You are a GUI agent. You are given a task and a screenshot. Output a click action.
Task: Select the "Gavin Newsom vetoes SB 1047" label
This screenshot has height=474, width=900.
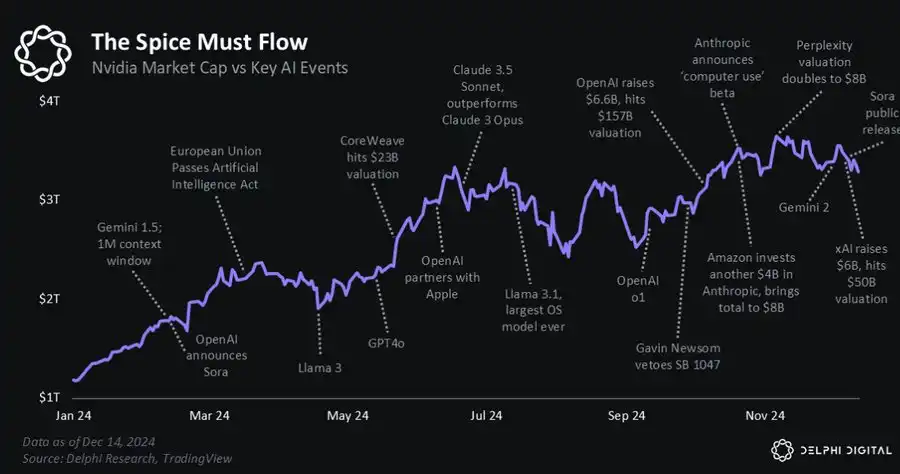pos(679,356)
